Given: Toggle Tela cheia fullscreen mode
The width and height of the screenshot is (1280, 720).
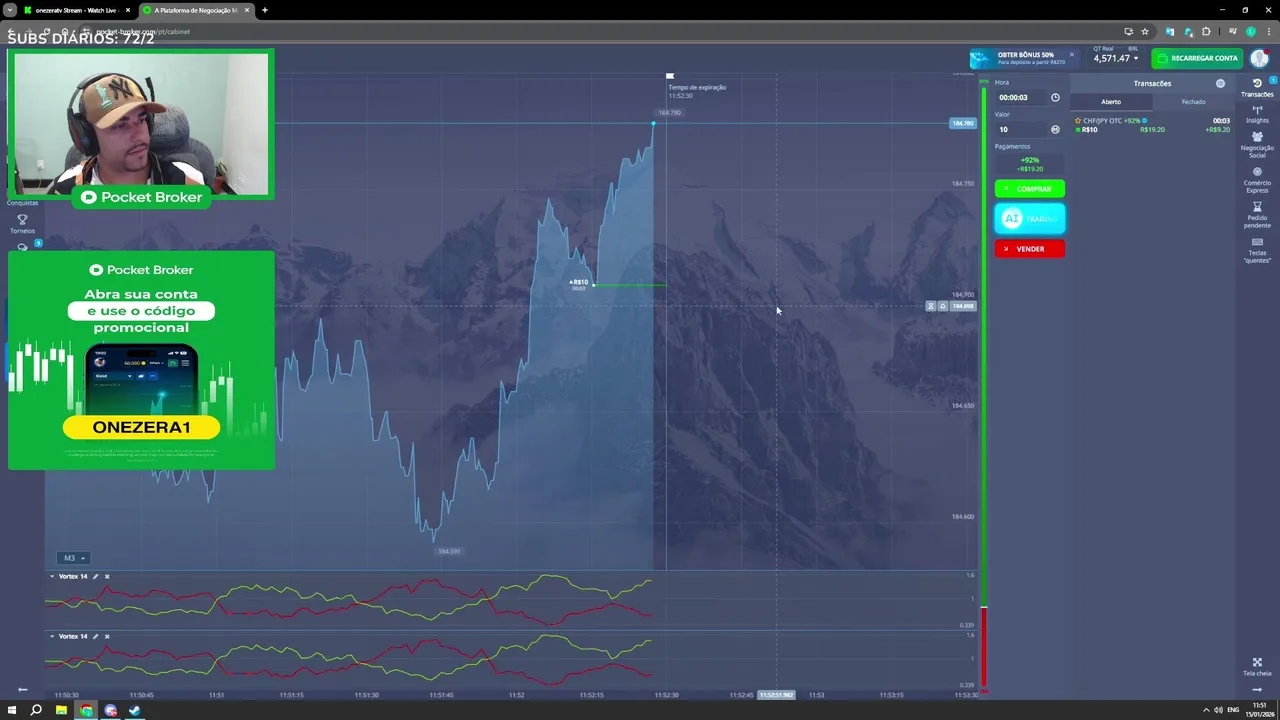Looking at the screenshot, I should tap(1257, 666).
